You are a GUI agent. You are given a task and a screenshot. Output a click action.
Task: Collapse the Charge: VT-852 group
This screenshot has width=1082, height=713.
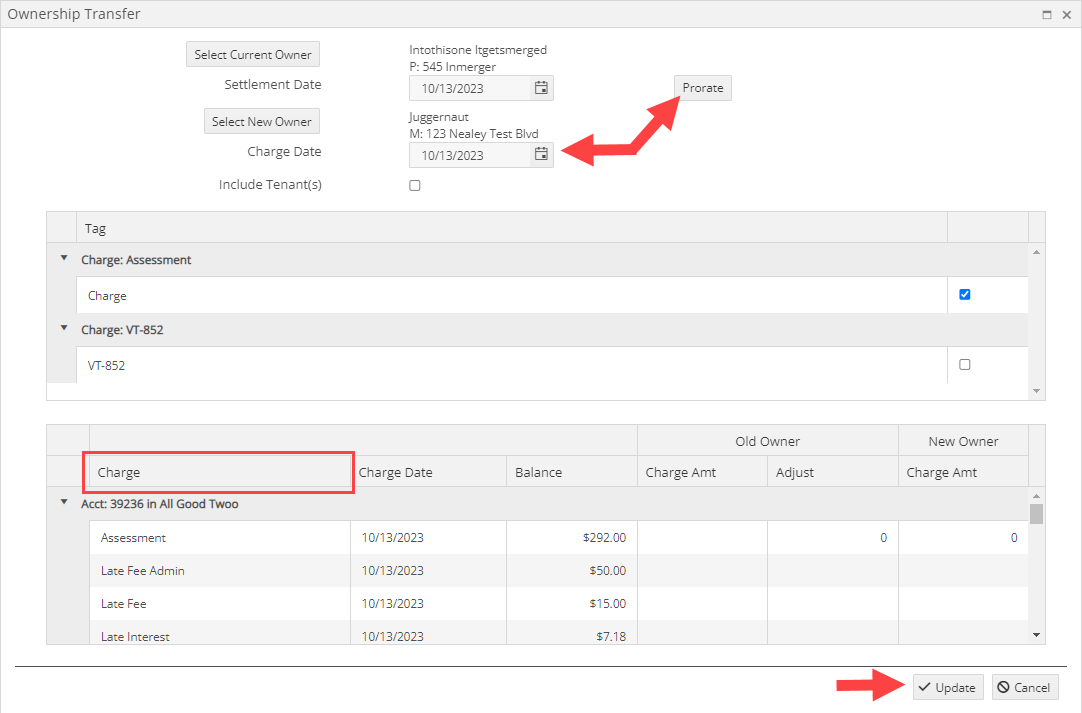(x=63, y=329)
